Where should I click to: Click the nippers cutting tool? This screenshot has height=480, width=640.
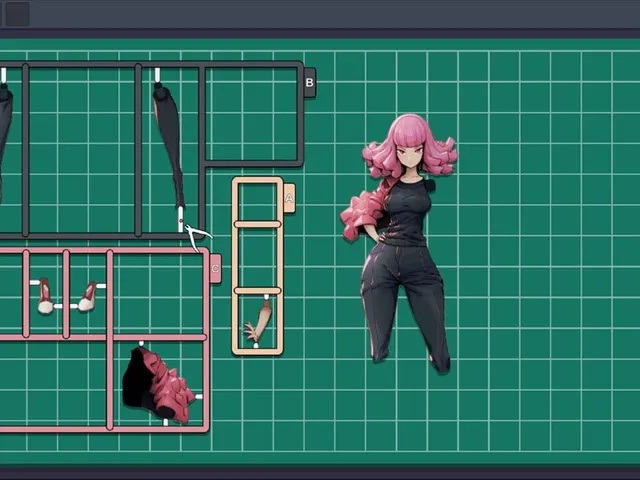coord(198,237)
